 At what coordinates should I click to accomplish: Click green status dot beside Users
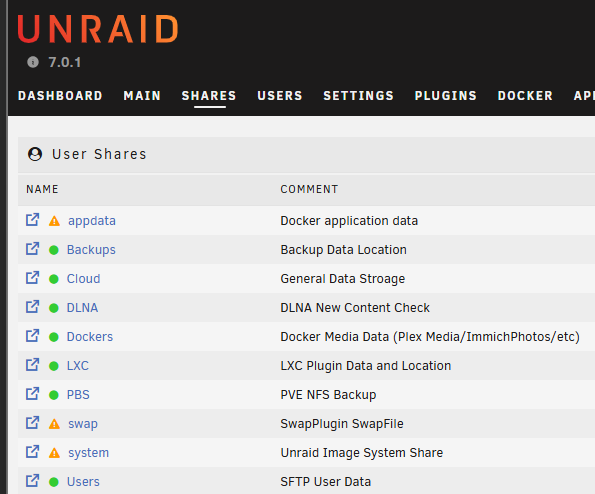tap(54, 482)
